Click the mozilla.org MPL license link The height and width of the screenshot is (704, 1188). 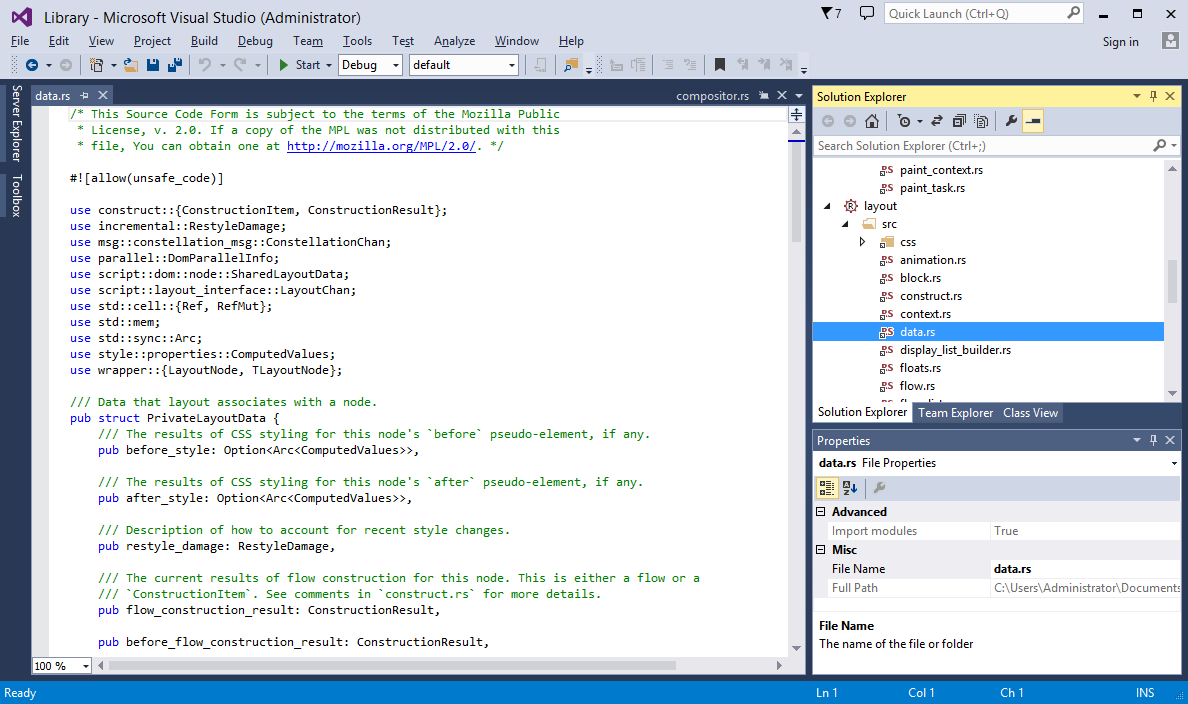tap(381, 146)
